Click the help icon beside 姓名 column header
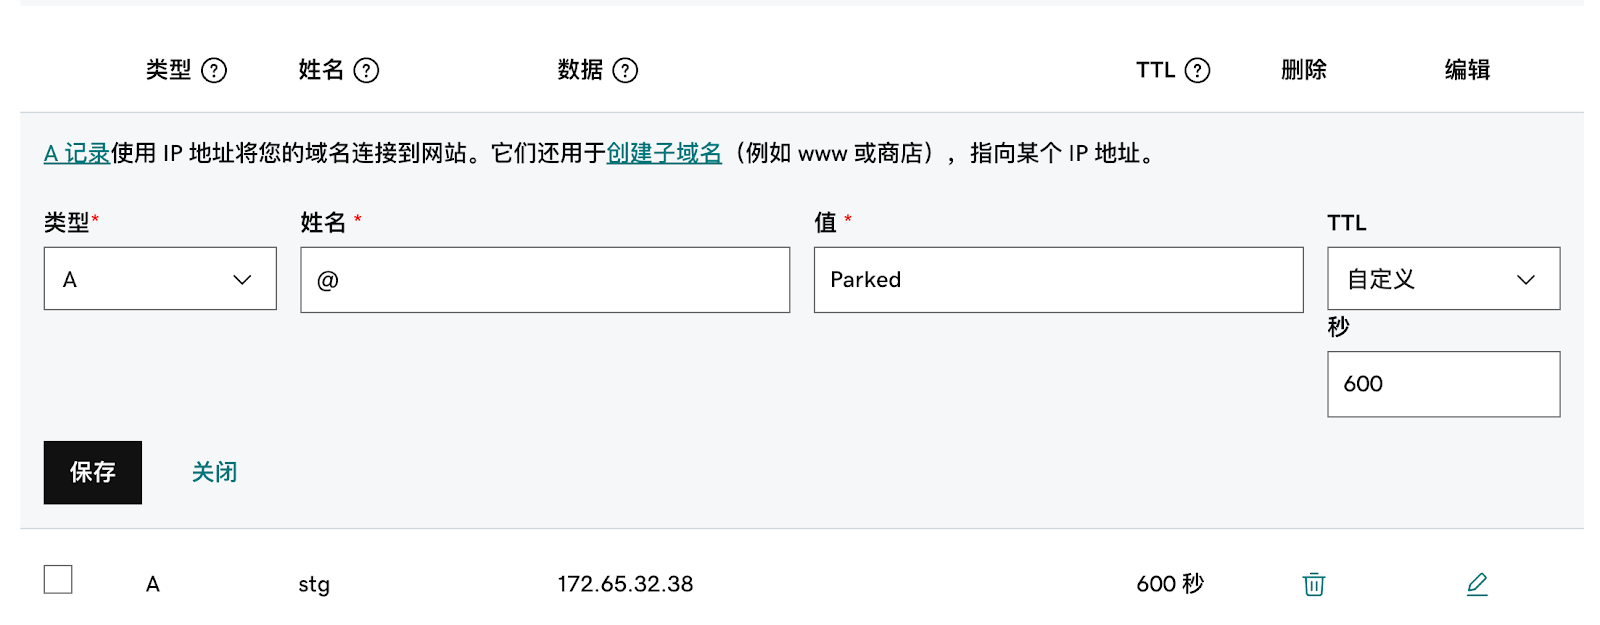Image resolution: width=1600 pixels, height=625 pixels. tap(367, 70)
